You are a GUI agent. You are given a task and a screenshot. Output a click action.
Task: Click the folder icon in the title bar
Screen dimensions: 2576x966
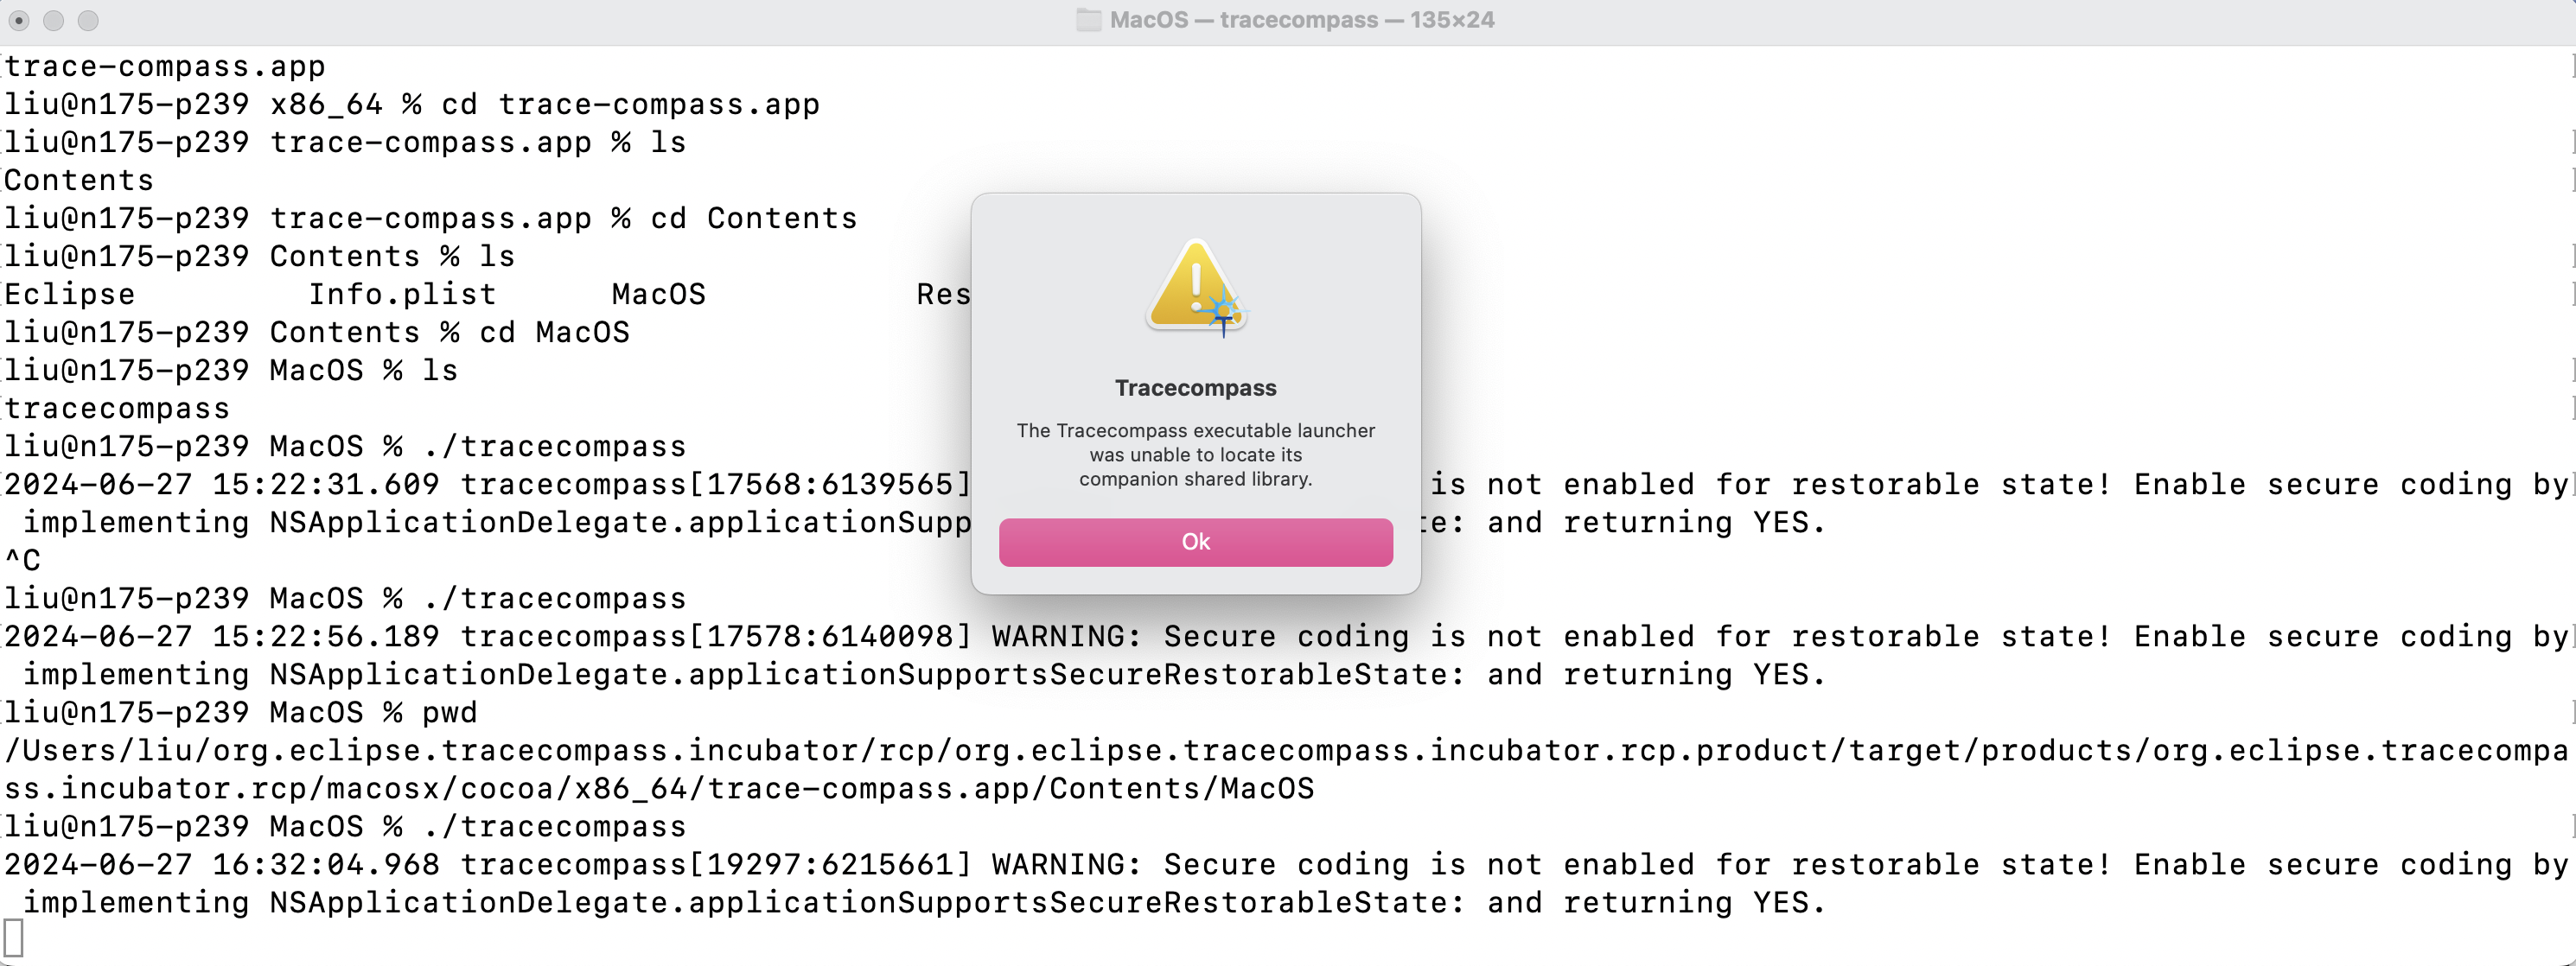tap(1088, 20)
